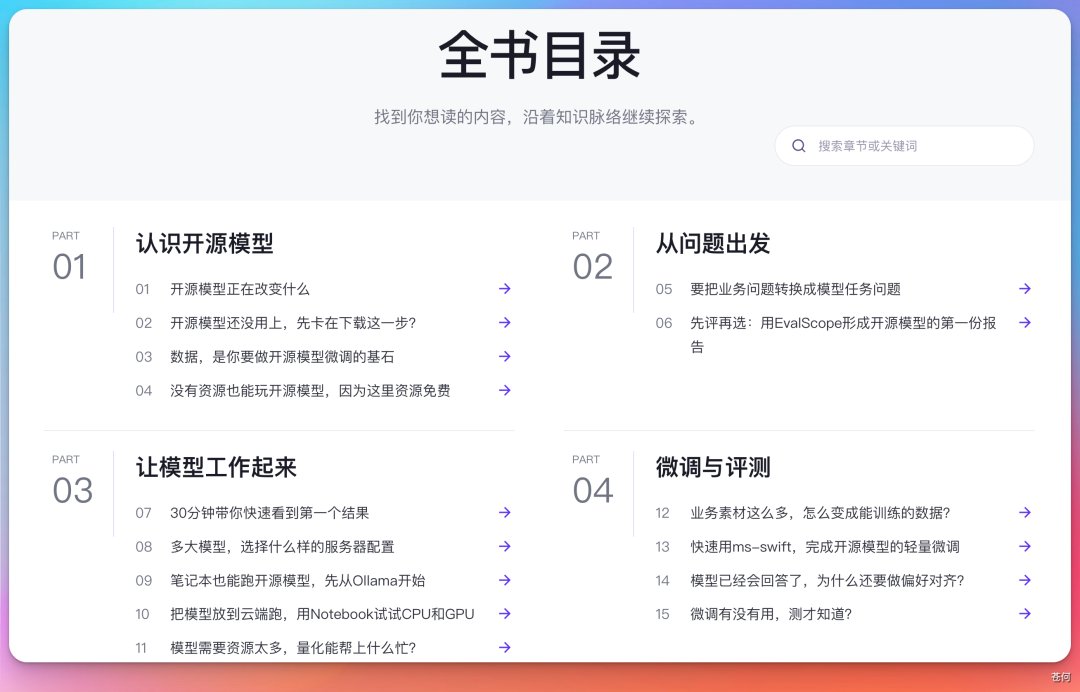
Task: Open chapter 把模型放到云端跑，用Notebook试试CPU和GPU
Action: (x=322, y=614)
